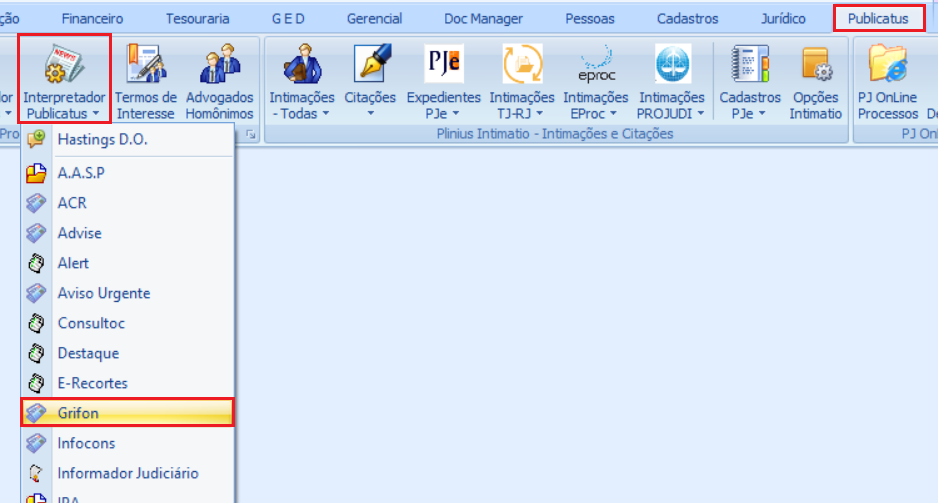Screen dimensions: 938x503
Task: Expand Intimações TJ-RJ dropdown arrow
Action: [x=540, y=114]
